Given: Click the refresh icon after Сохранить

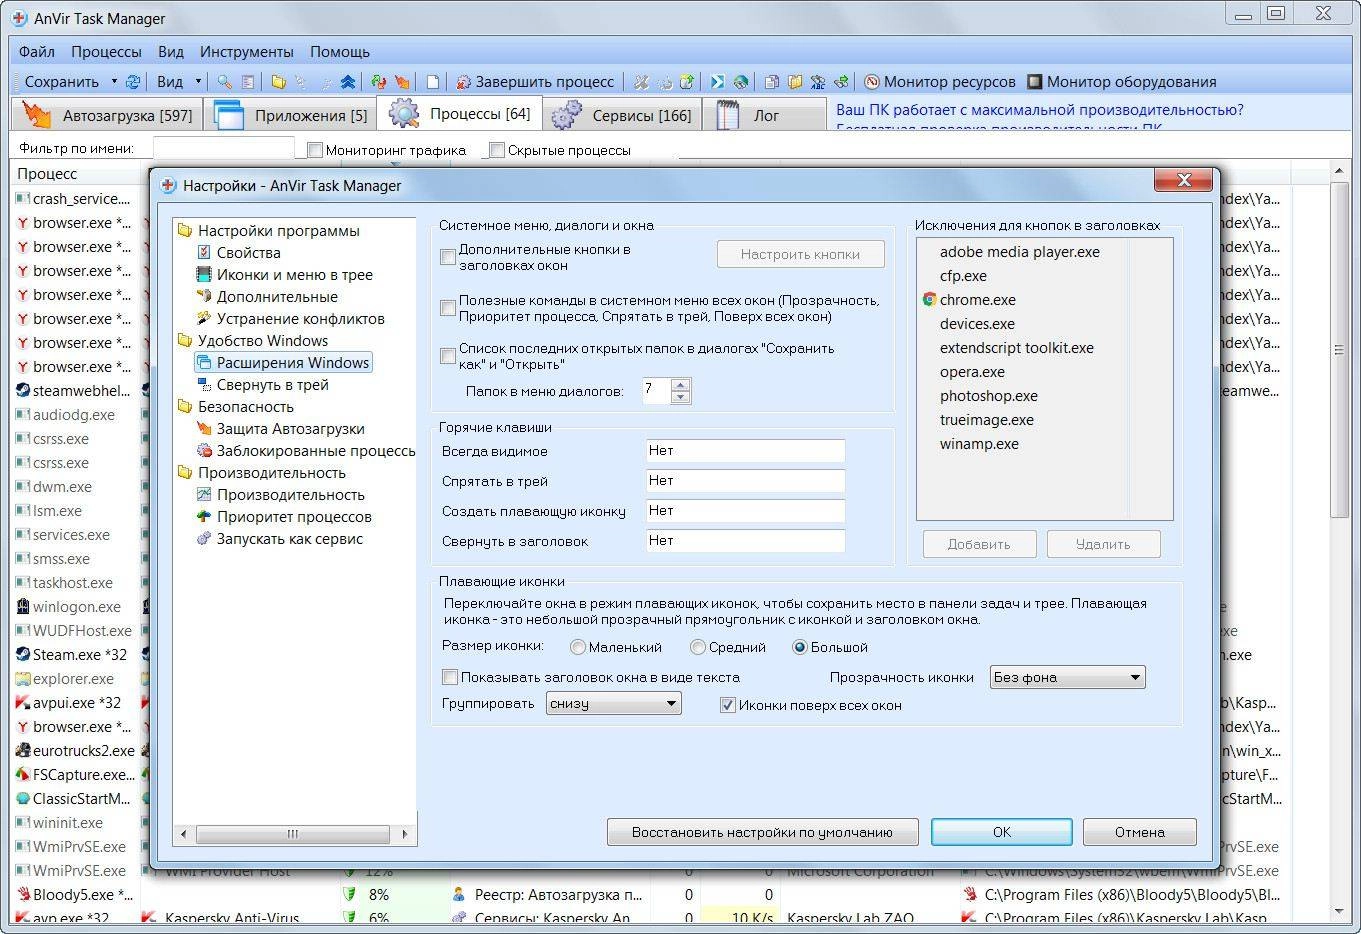Looking at the screenshot, I should tap(132, 82).
